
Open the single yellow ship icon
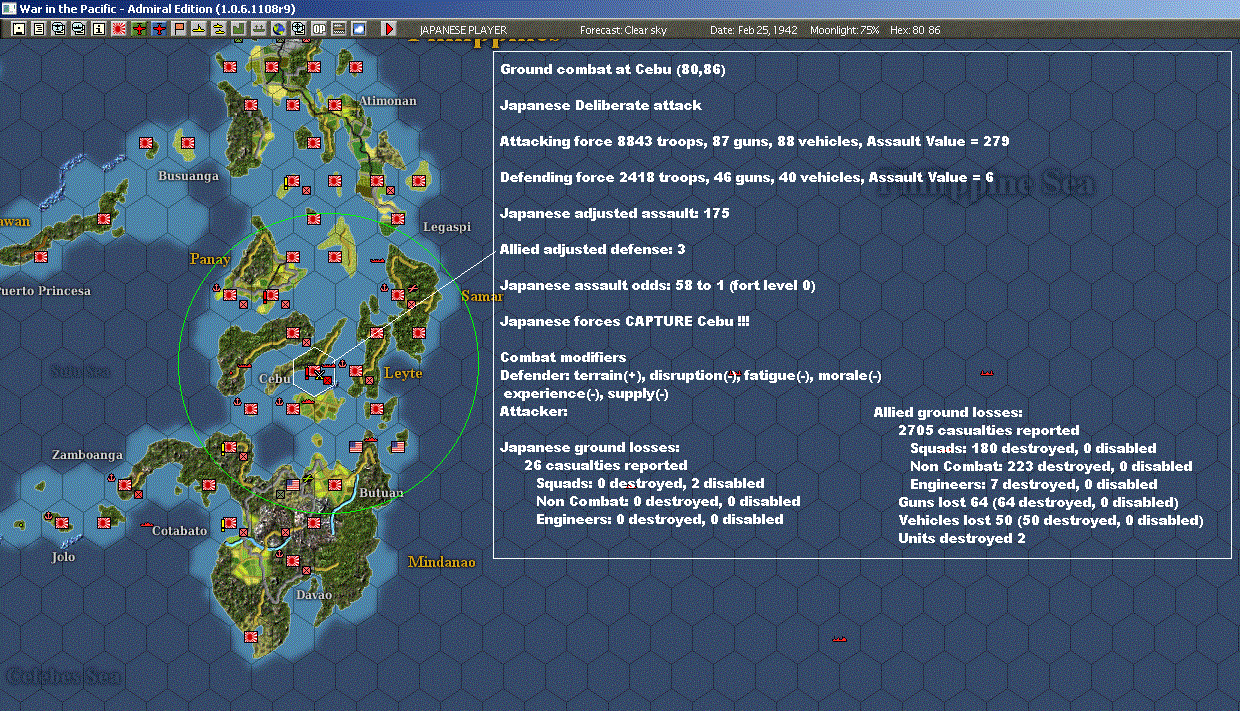198,29
